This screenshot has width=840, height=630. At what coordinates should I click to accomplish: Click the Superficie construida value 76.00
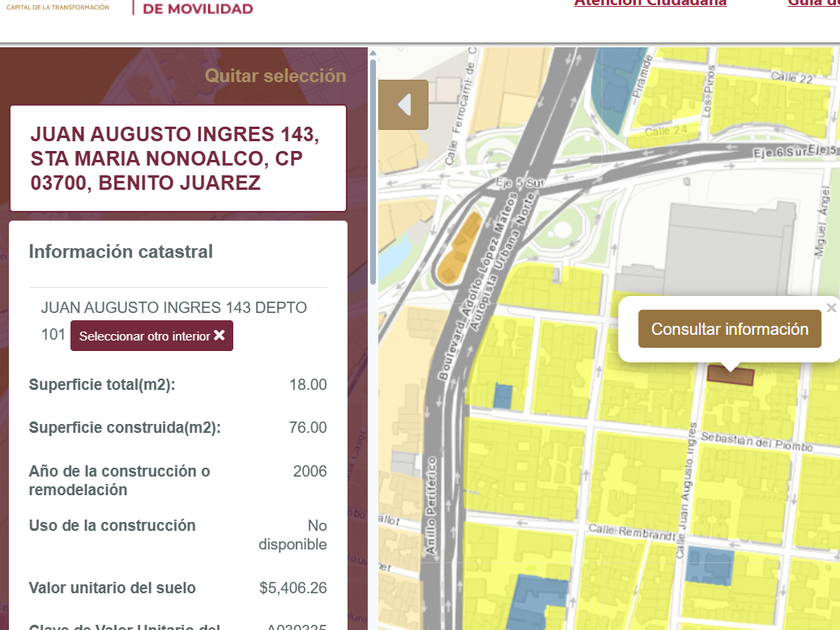(307, 427)
